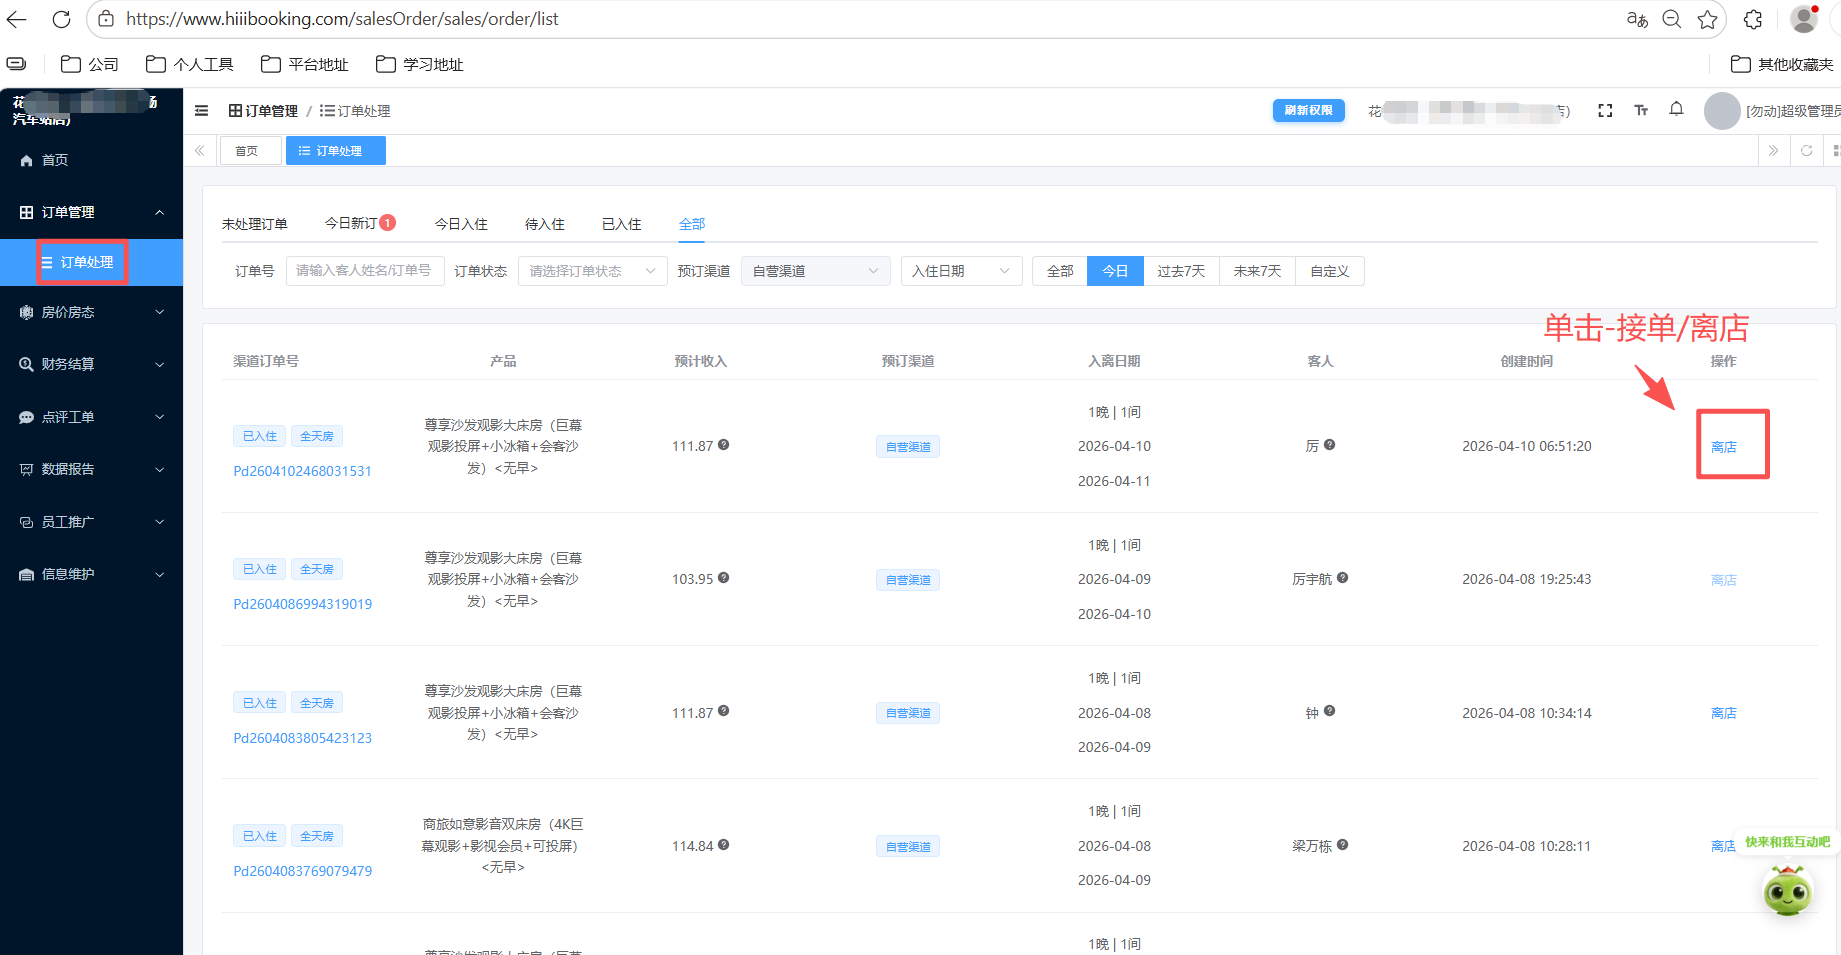The image size is (1841, 955).
Task: Open the 预订渠道 自营渠道 dropdown
Action: (x=815, y=271)
